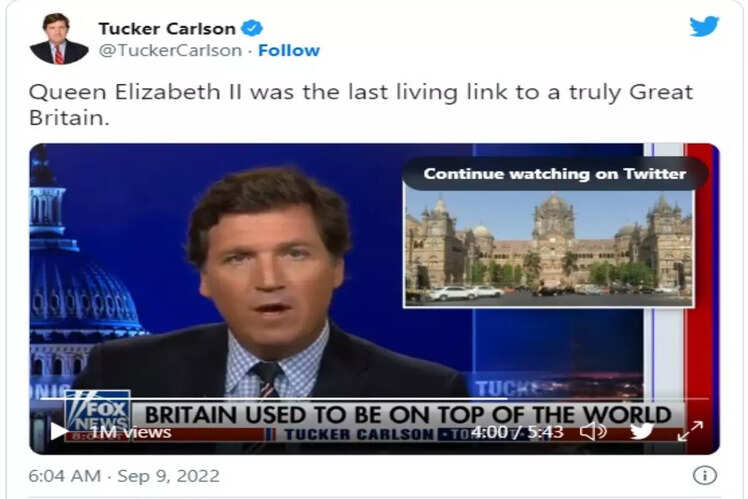Image resolution: width=748 pixels, height=499 pixels.
Task: Click the Queen Elizabeth II tweet text
Action: [x=361, y=104]
